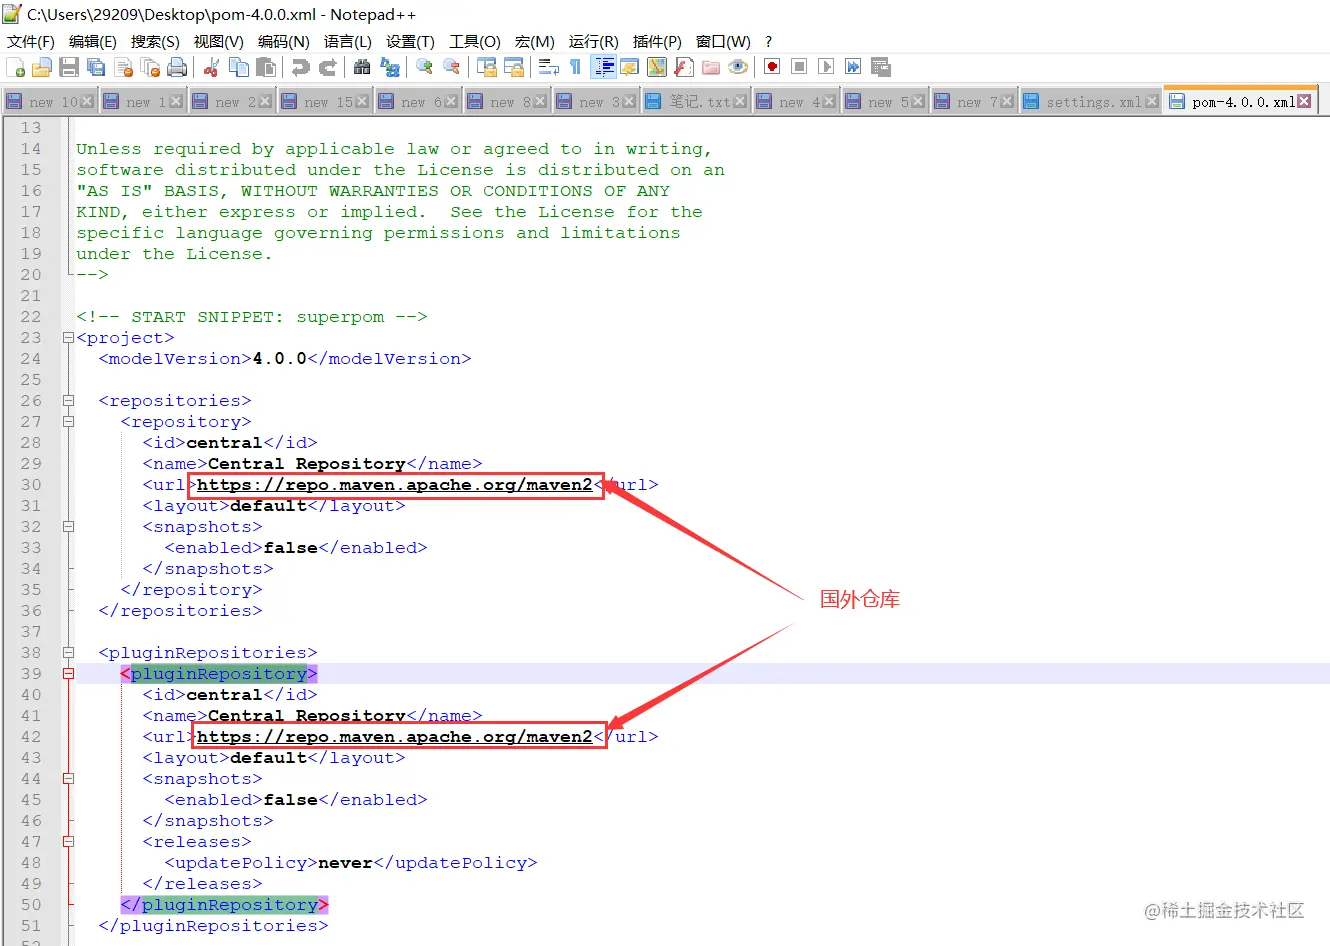Toggle the indent guide icon
The width and height of the screenshot is (1330, 946).
(x=604, y=67)
